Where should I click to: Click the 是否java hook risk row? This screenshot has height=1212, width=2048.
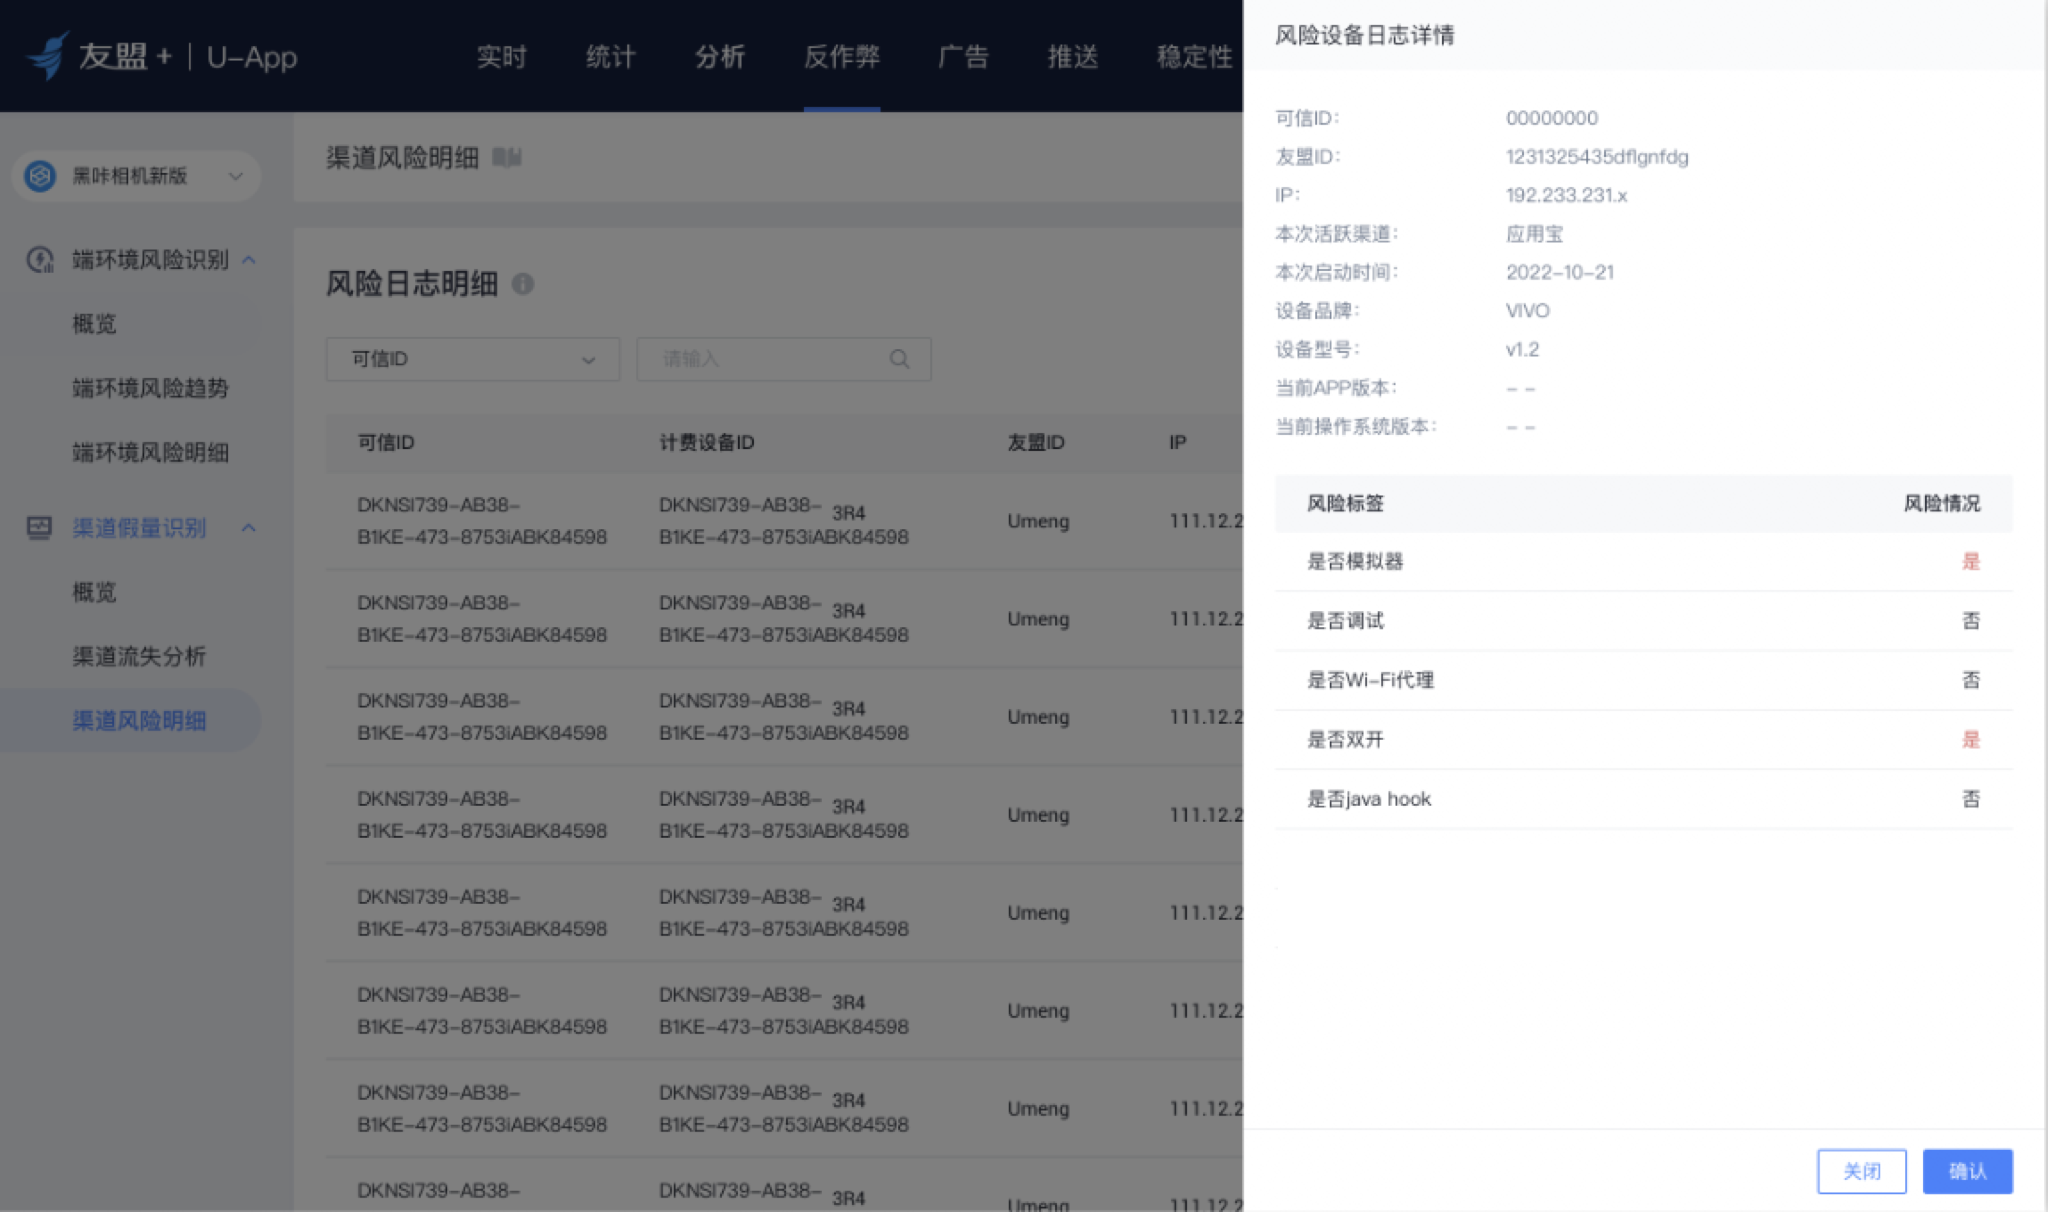1643,799
